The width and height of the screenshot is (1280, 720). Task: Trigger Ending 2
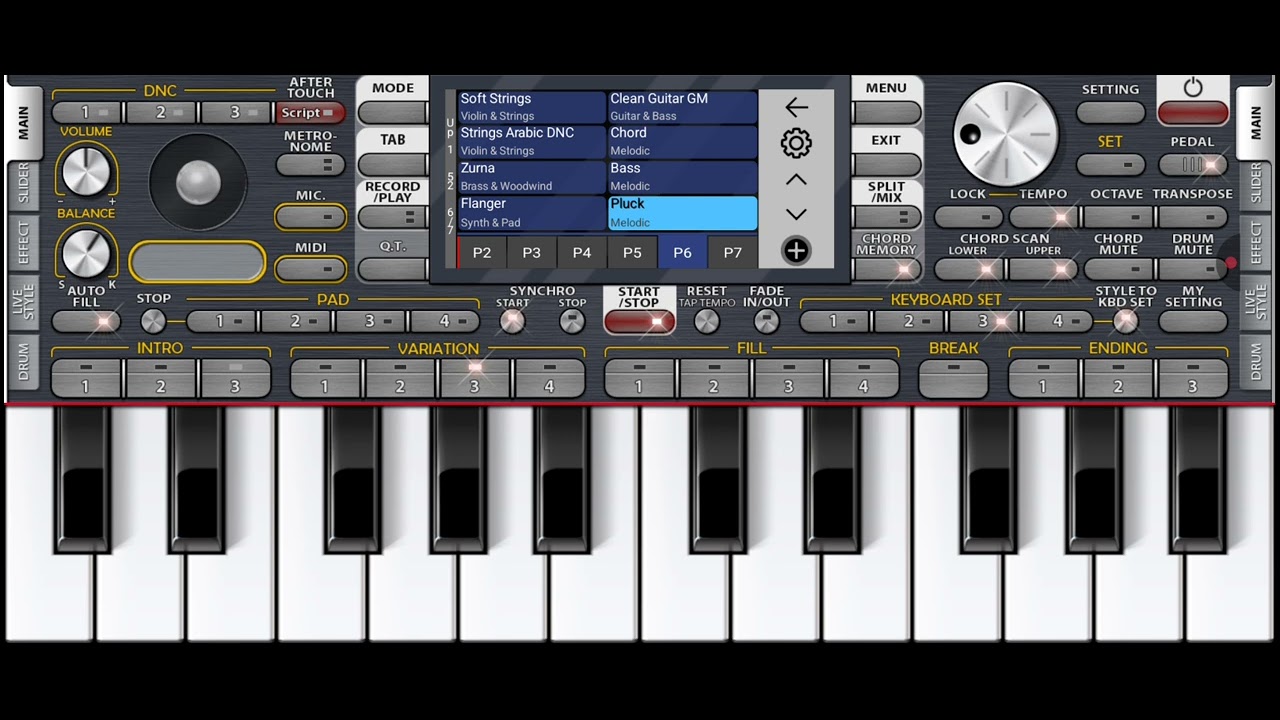[x=1118, y=378]
